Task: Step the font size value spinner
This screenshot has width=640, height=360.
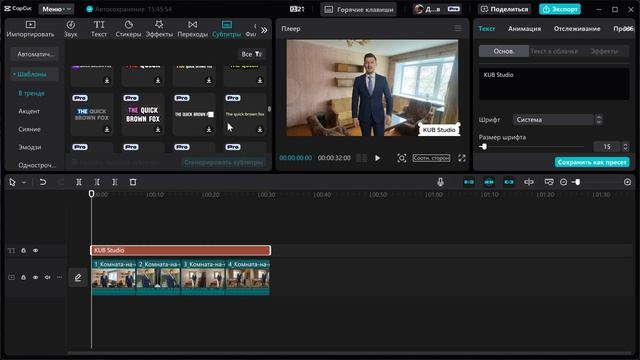Action: click(625, 147)
